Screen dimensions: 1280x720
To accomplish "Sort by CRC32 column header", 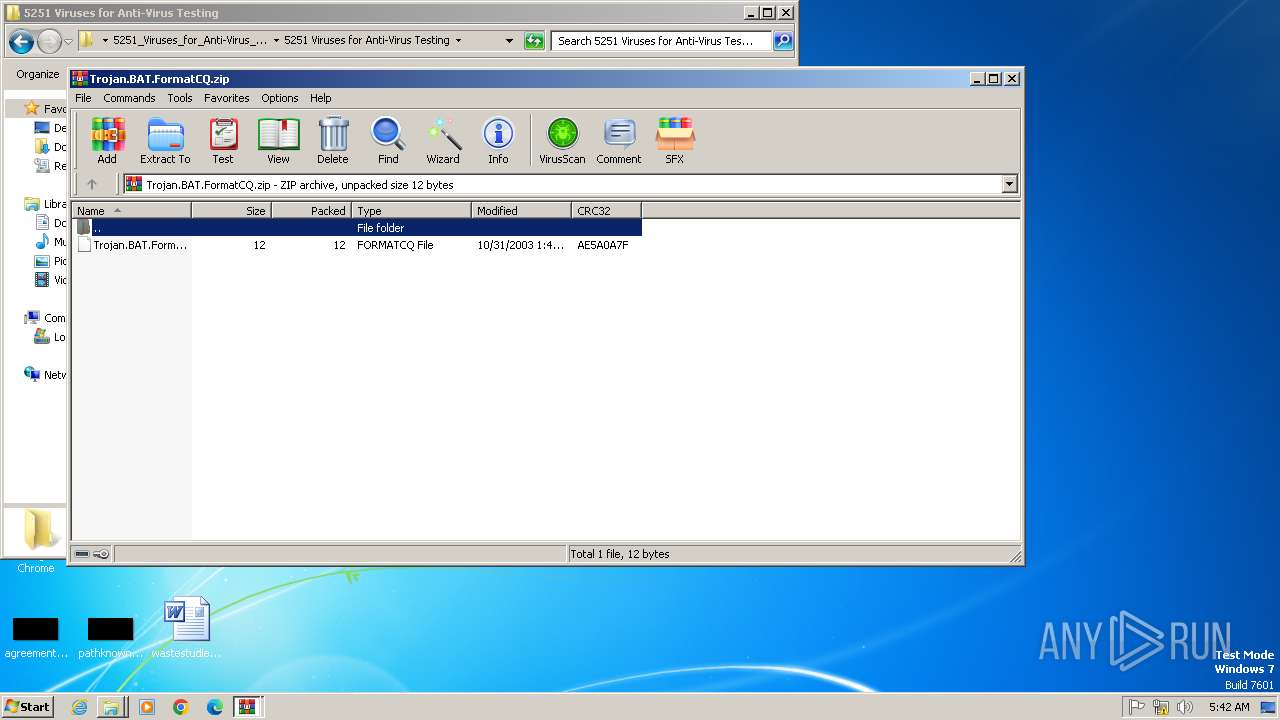I will pos(607,210).
